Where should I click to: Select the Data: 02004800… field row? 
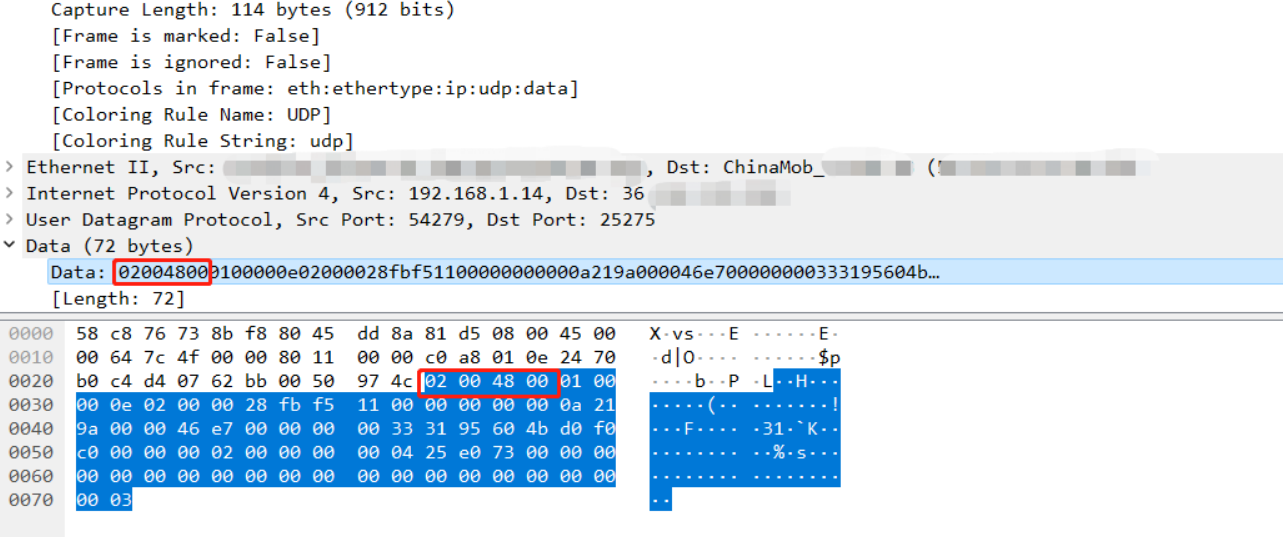click(641, 272)
